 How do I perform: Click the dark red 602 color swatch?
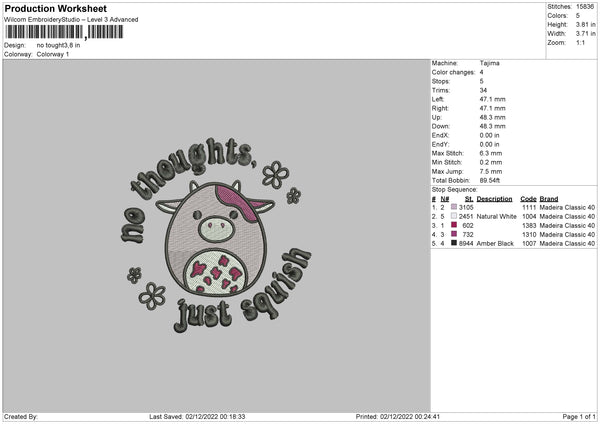(x=454, y=225)
